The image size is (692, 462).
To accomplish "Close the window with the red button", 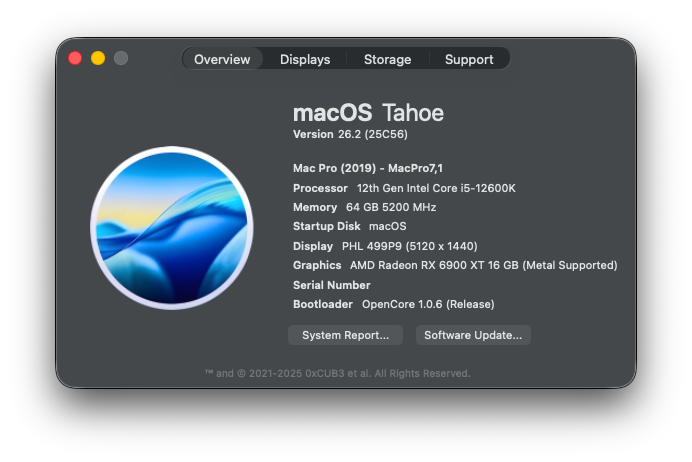I will tap(75, 58).
